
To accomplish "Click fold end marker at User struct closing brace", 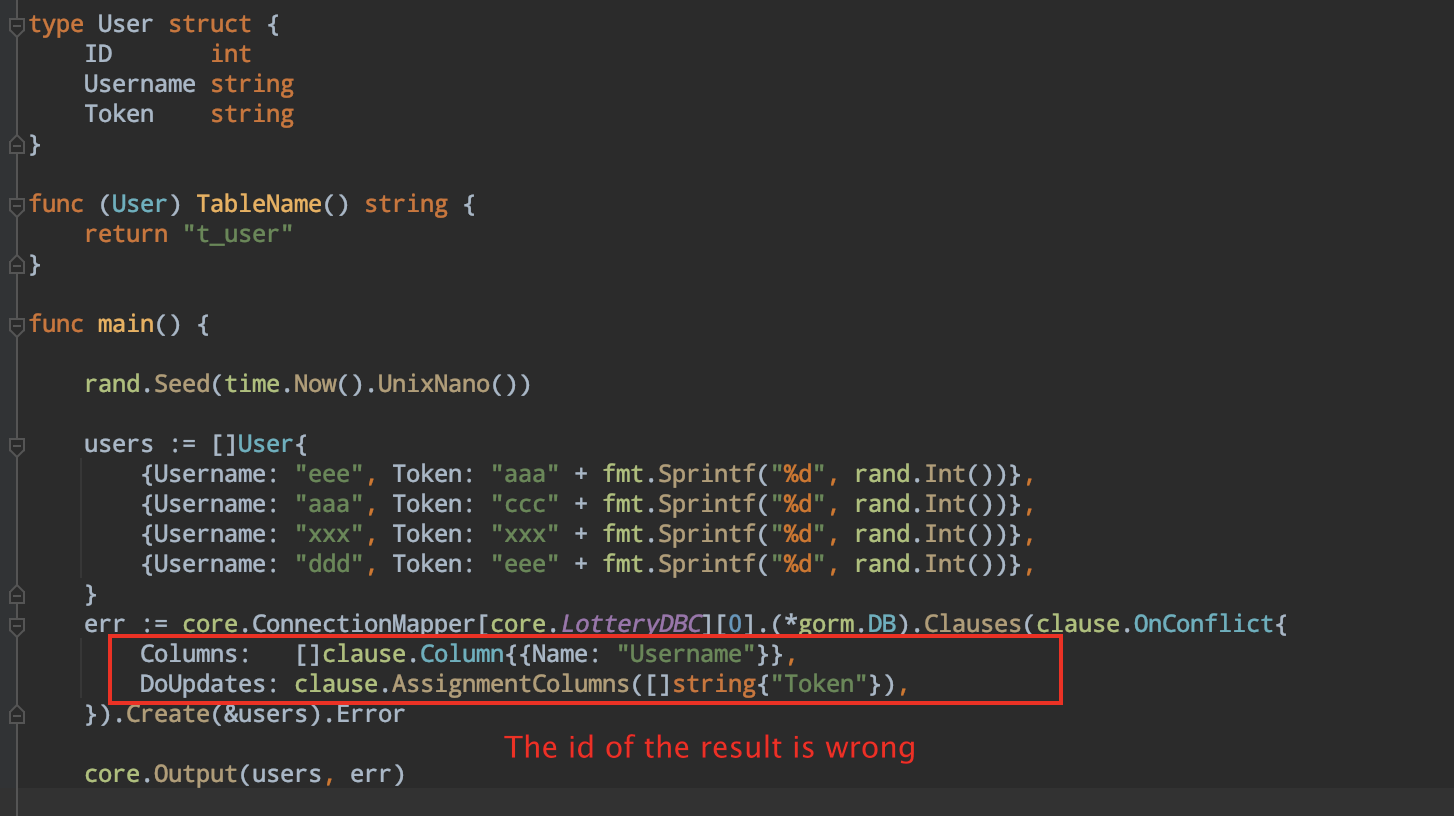I will click(x=15, y=145).
